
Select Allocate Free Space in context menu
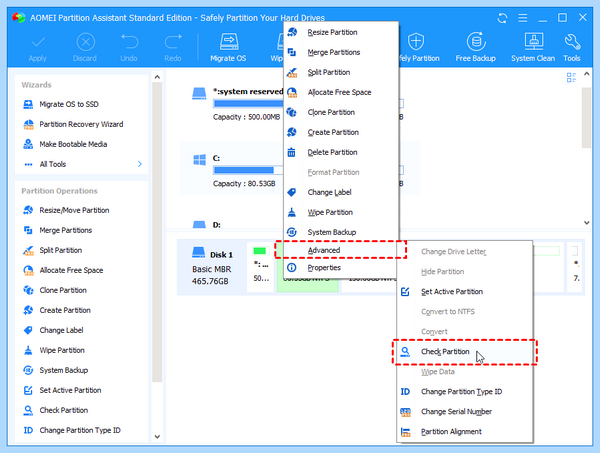(x=341, y=92)
